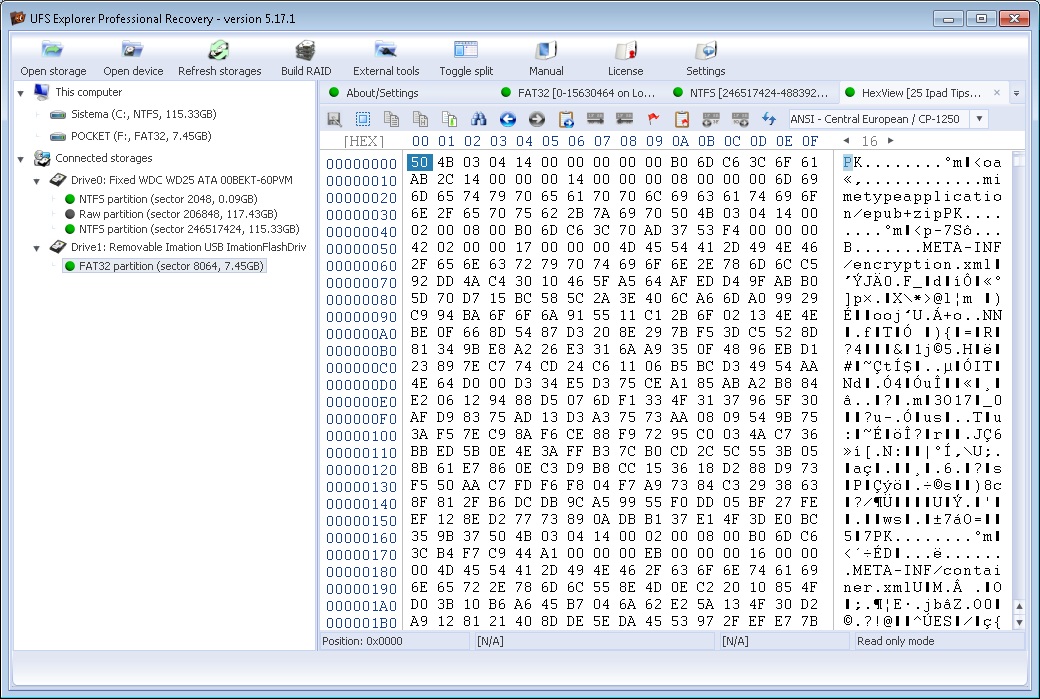This screenshot has width=1040, height=699.
Task: Select Drive1: Removable Imation USB entry
Action: coord(188,247)
